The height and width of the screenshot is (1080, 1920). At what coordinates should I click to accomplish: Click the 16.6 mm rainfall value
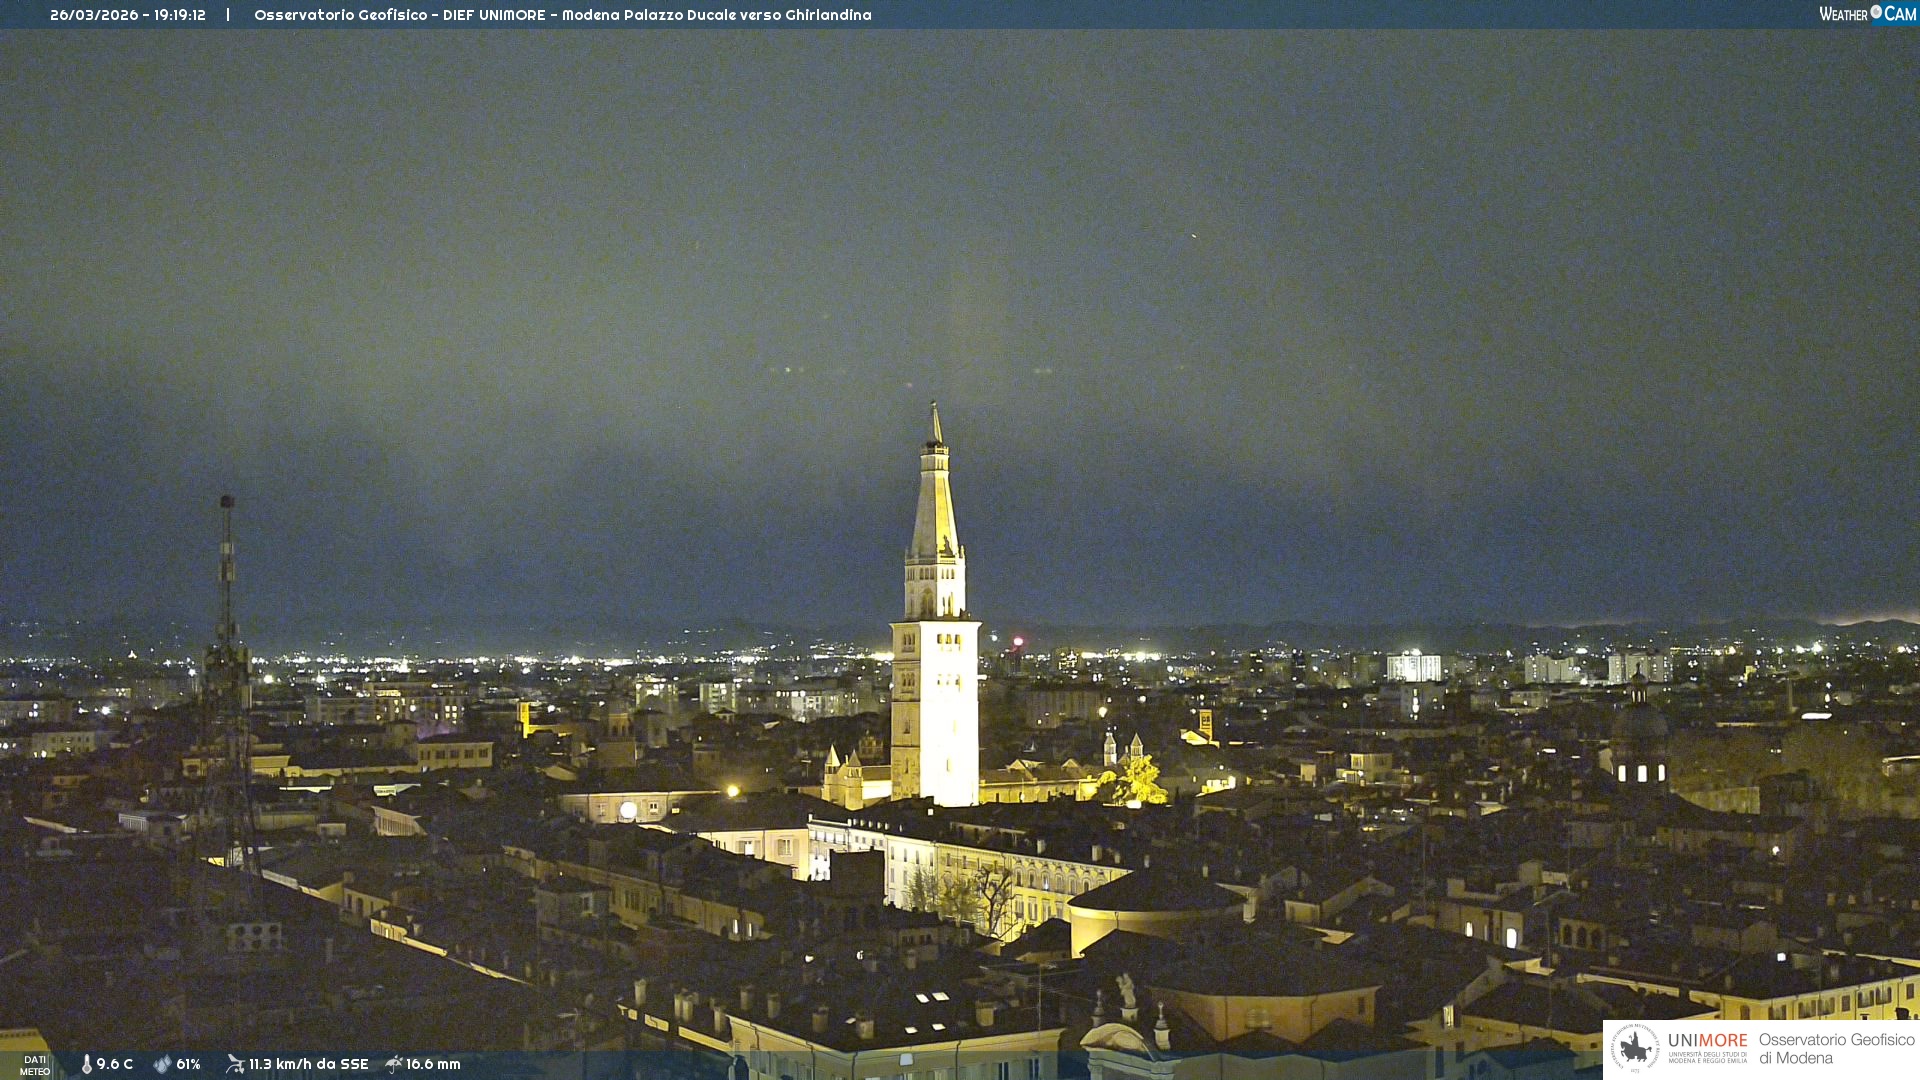(x=433, y=1064)
